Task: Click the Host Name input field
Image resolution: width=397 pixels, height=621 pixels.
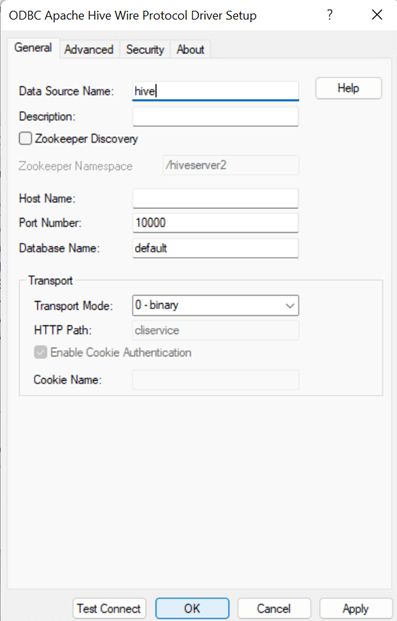Action: (216, 198)
